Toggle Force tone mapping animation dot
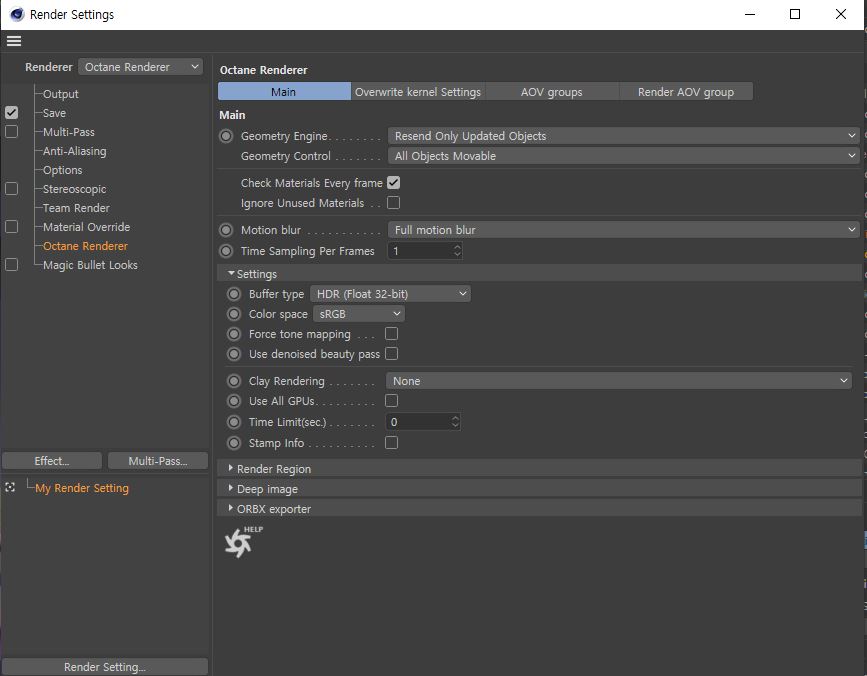 (x=234, y=334)
